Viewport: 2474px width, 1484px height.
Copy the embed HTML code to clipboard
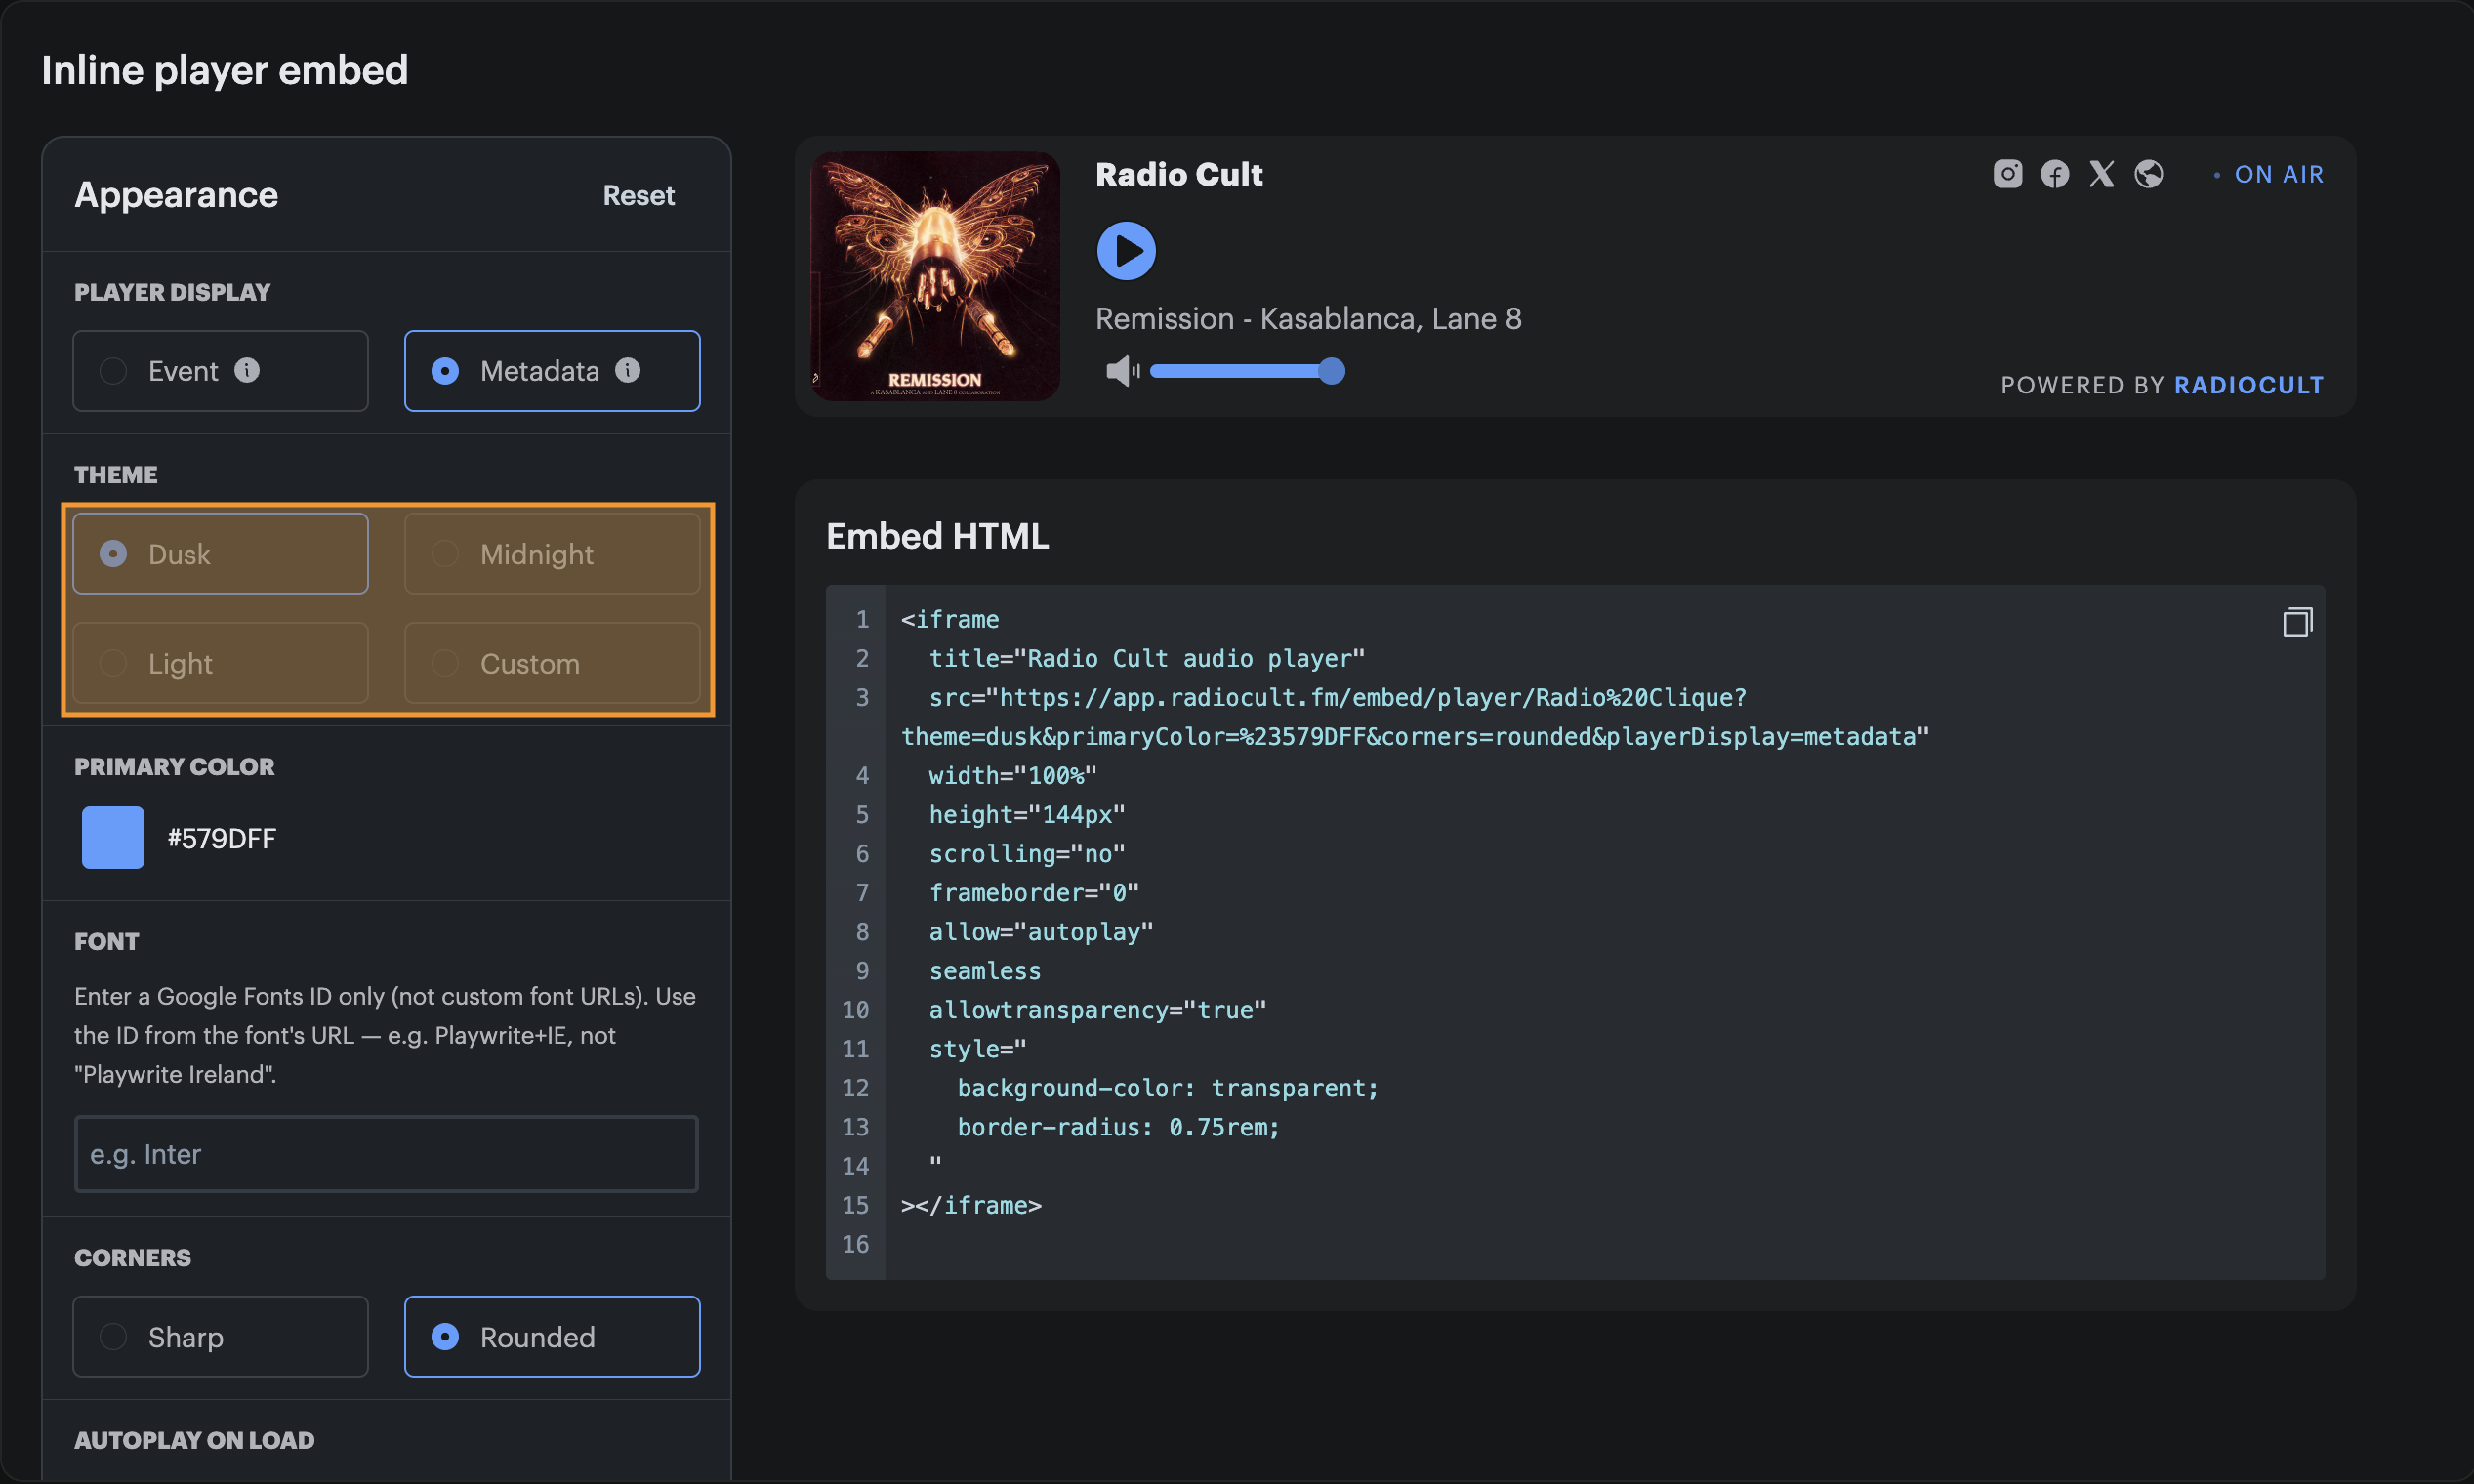coord(2297,622)
